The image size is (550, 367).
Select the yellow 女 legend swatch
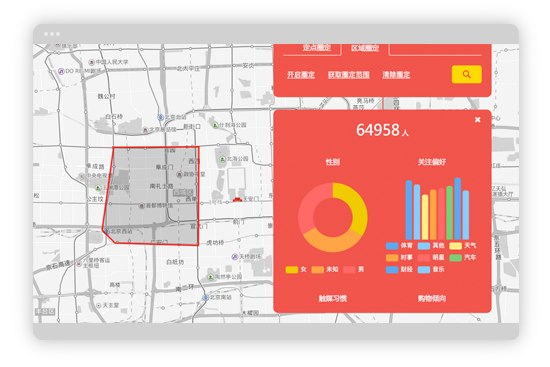(292, 269)
